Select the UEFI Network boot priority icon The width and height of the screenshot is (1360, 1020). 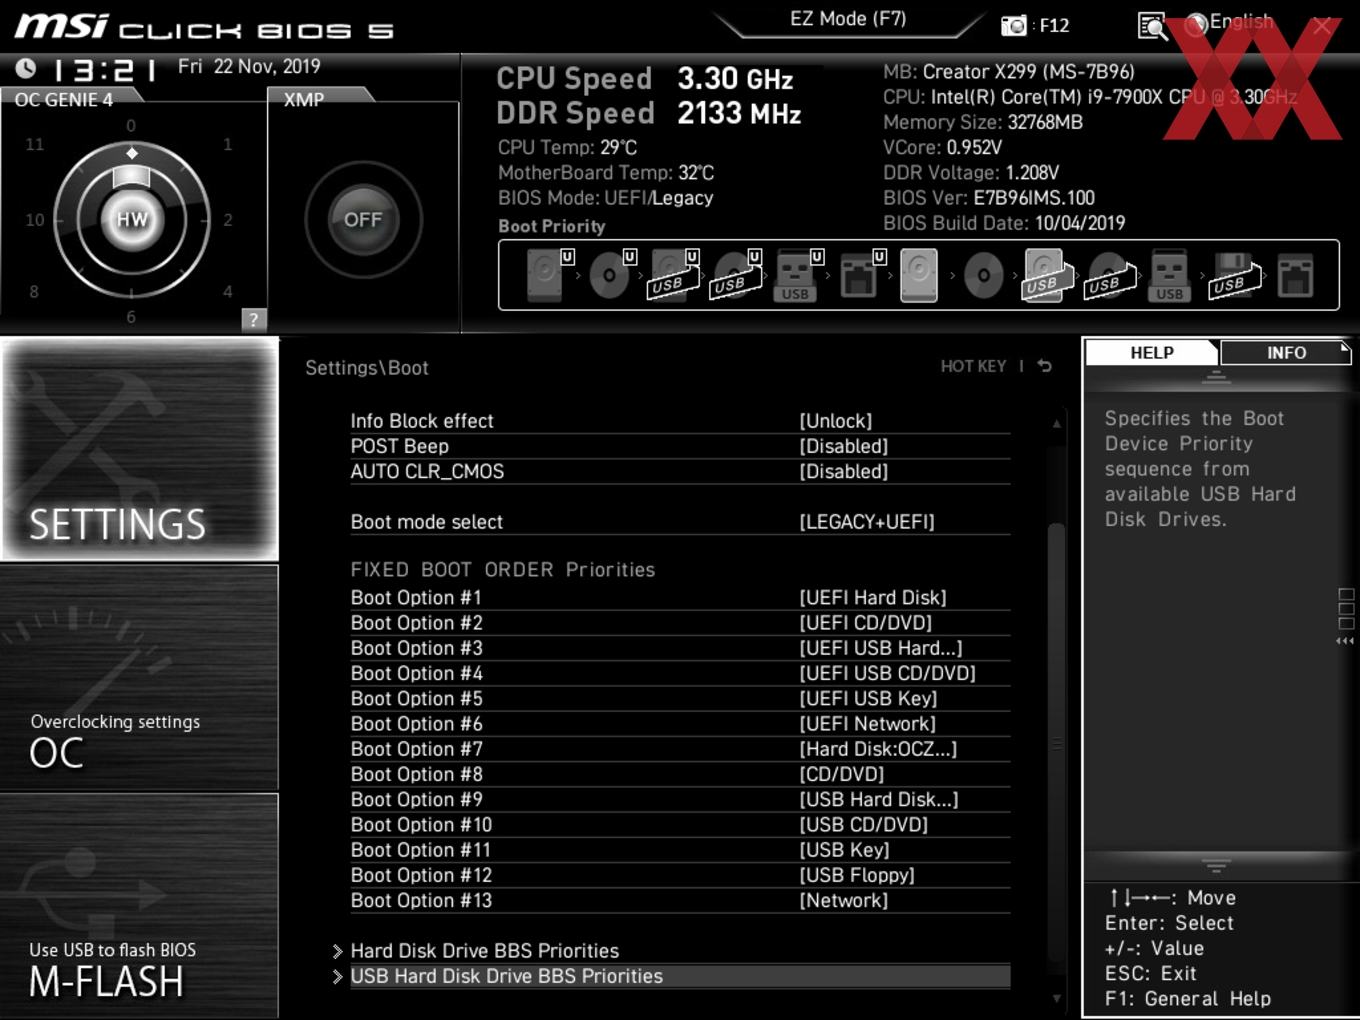click(861, 275)
